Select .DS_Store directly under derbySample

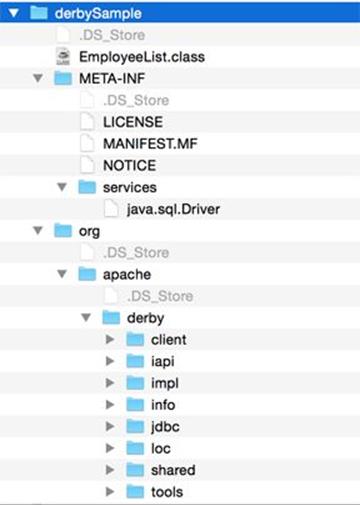[112, 35]
